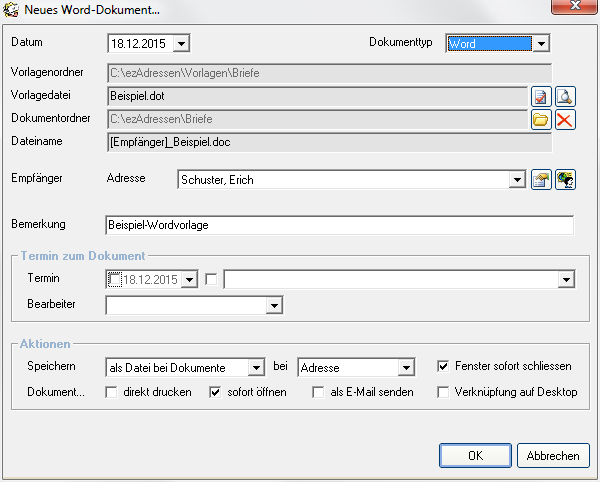Expand the Speichern 'als Datei bei Dokumente' dropdown

pyautogui.click(x=256, y=368)
